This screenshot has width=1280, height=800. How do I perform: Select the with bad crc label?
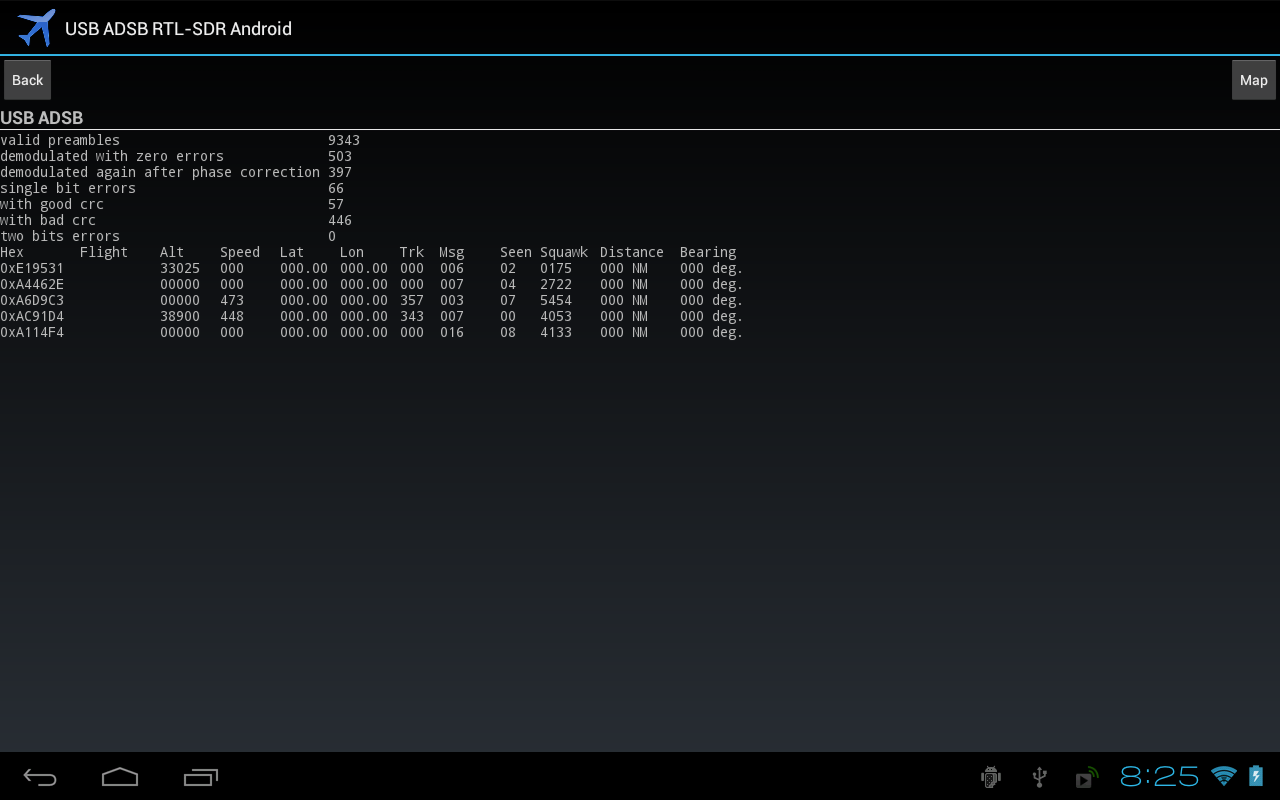[x=48, y=220]
